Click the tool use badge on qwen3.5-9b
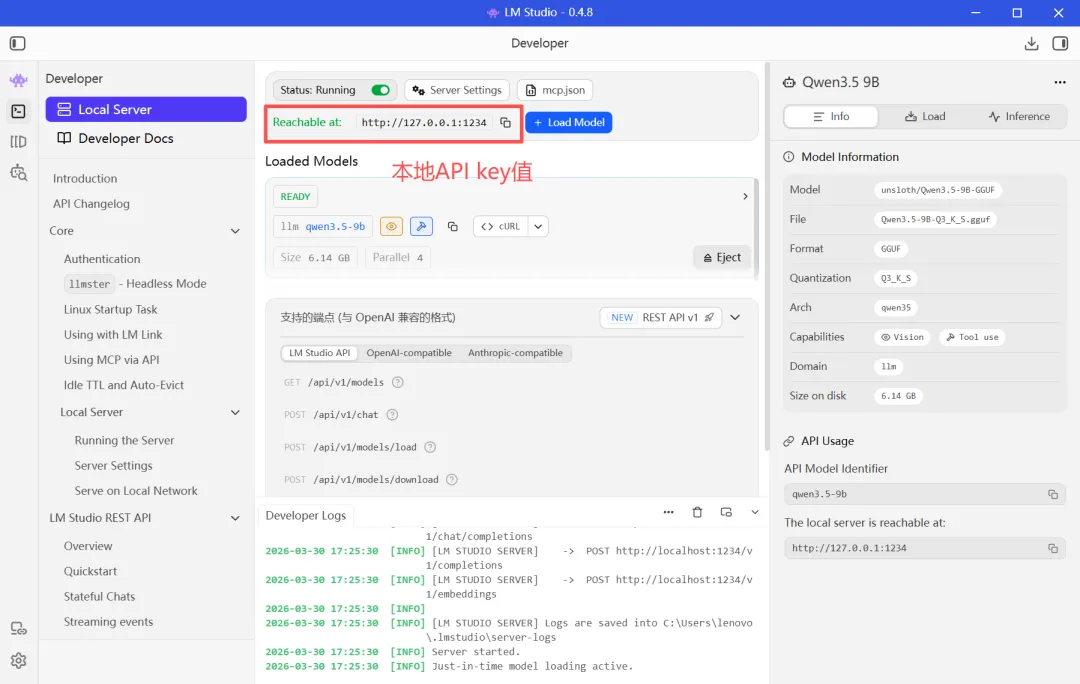Viewport: 1080px width, 684px height. click(x=422, y=227)
